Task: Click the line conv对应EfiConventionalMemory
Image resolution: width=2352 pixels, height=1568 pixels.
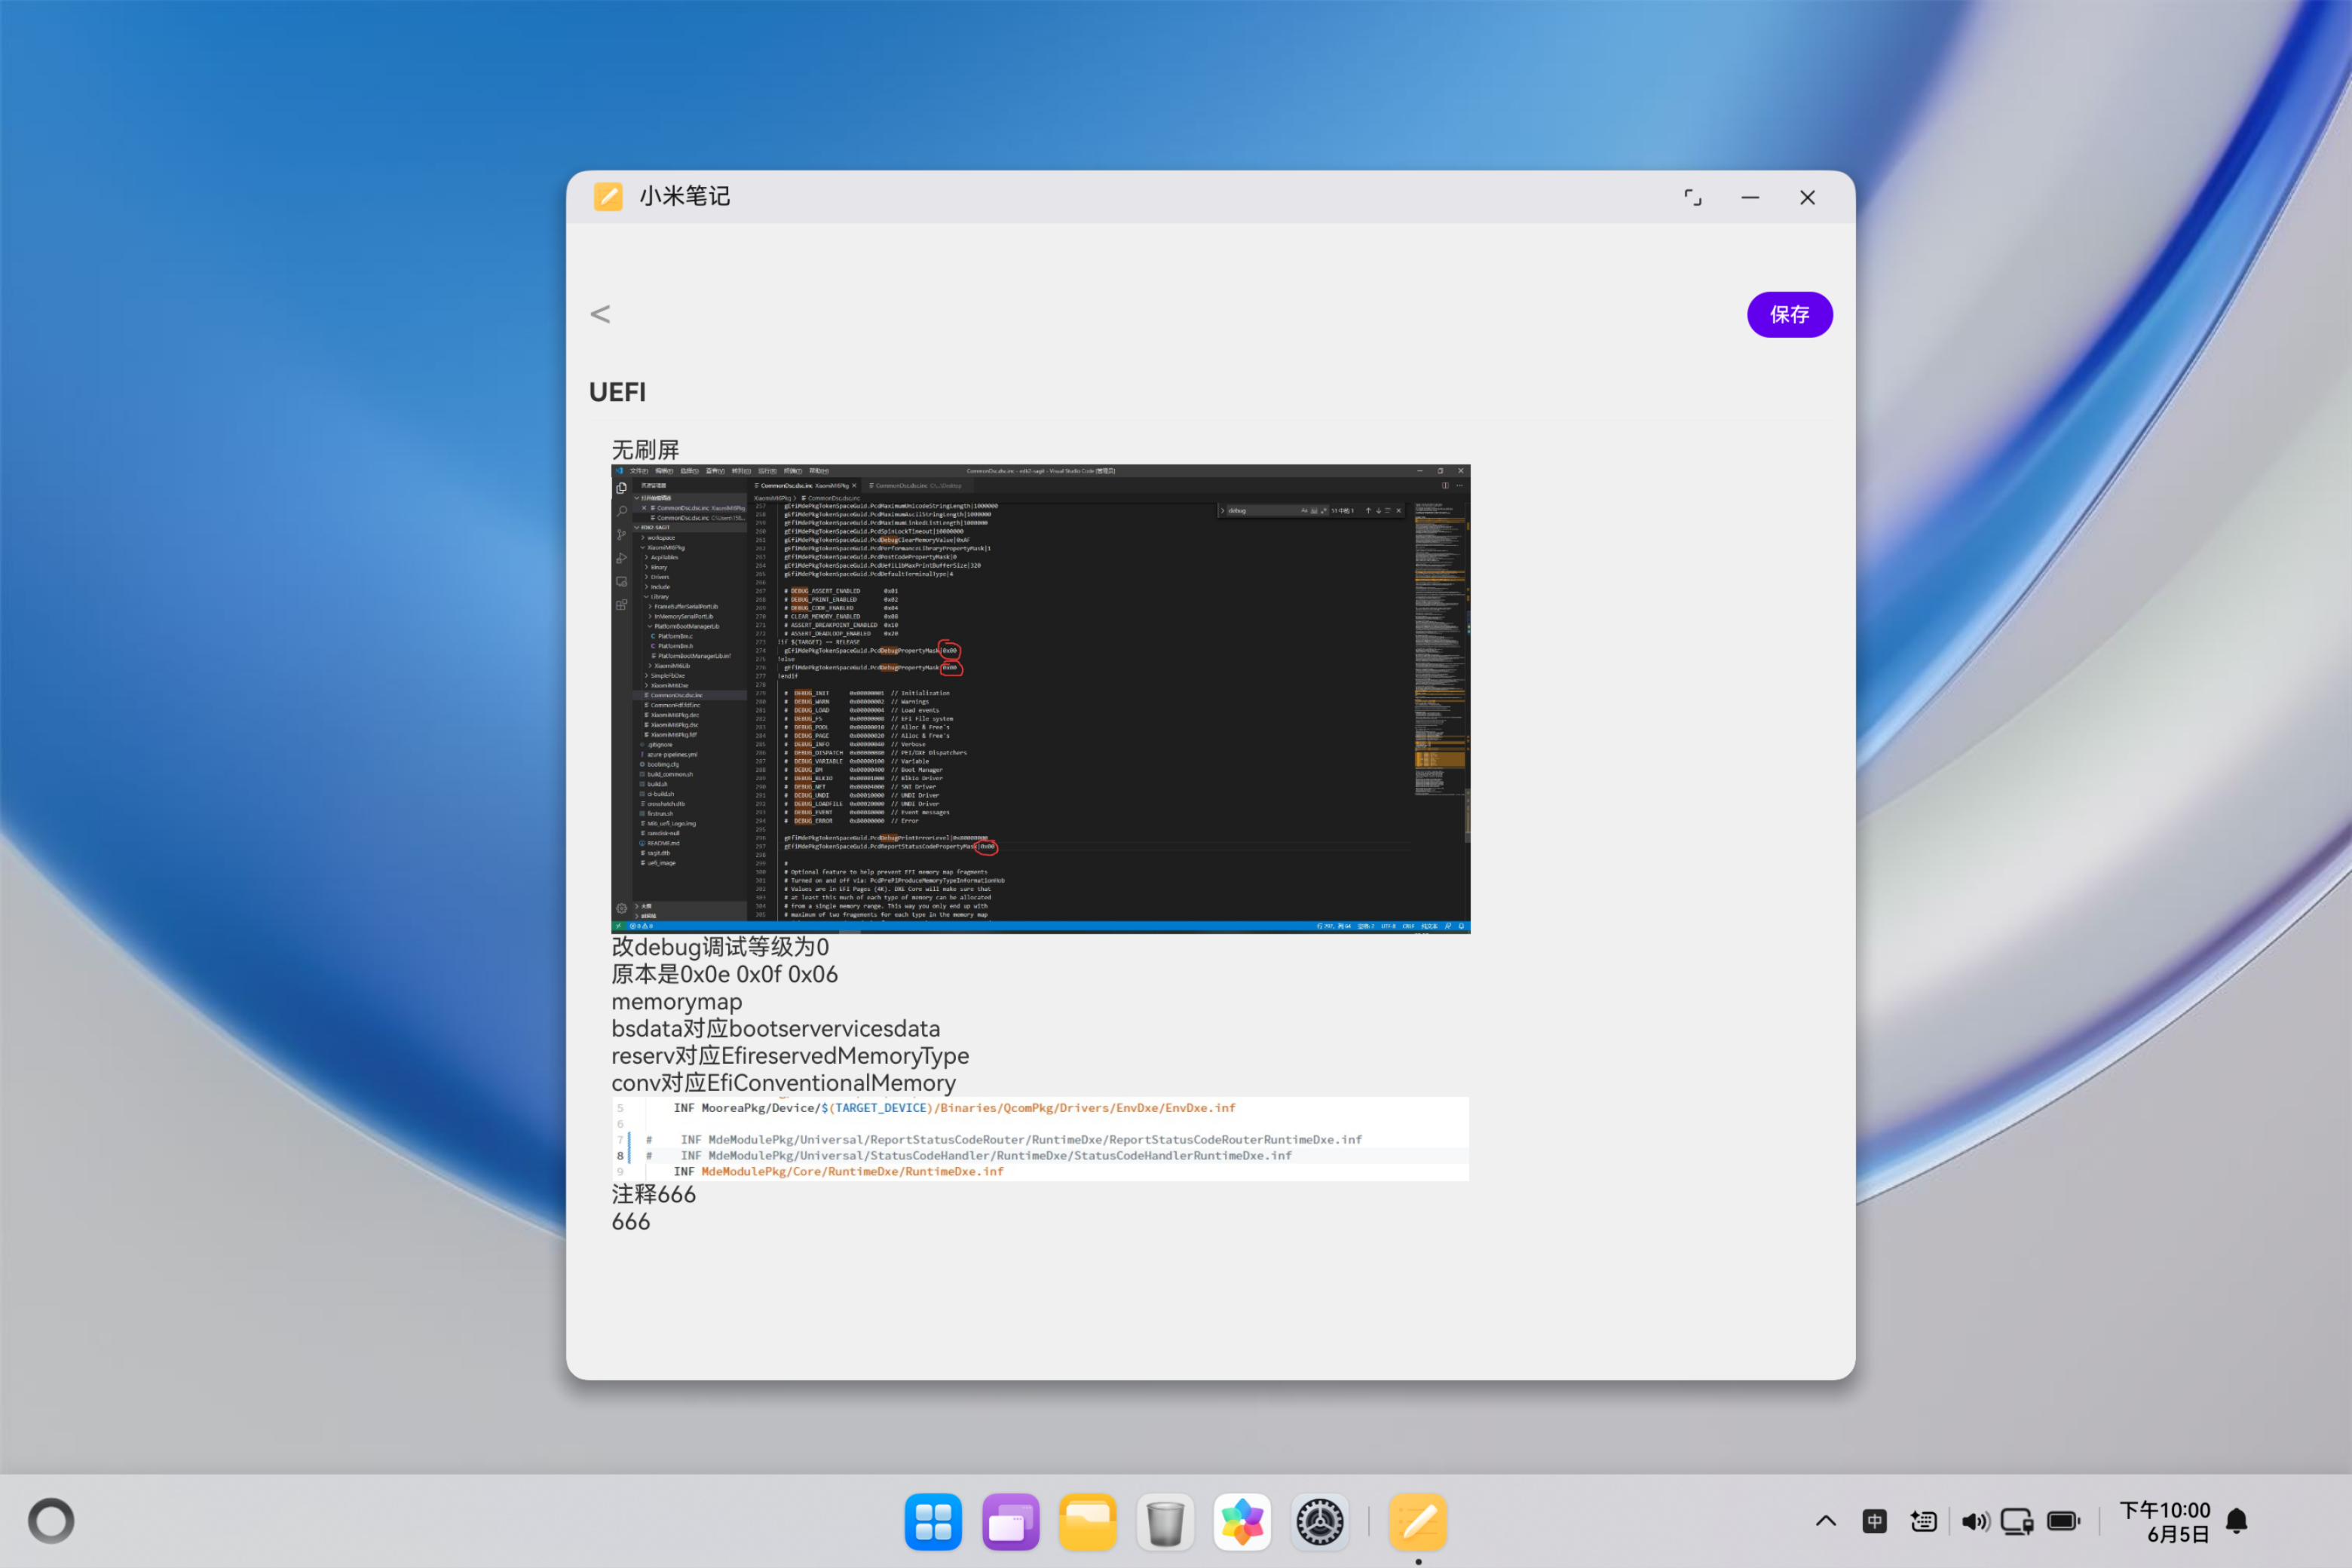Action: [784, 1082]
